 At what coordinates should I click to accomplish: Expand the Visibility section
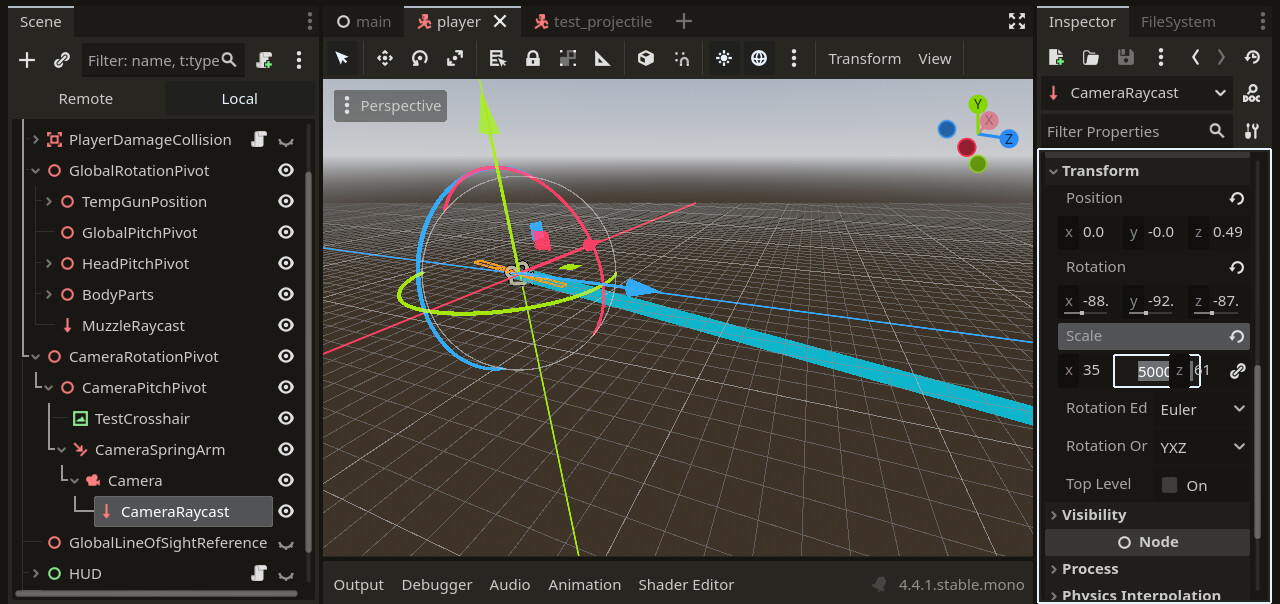[1093, 515]
